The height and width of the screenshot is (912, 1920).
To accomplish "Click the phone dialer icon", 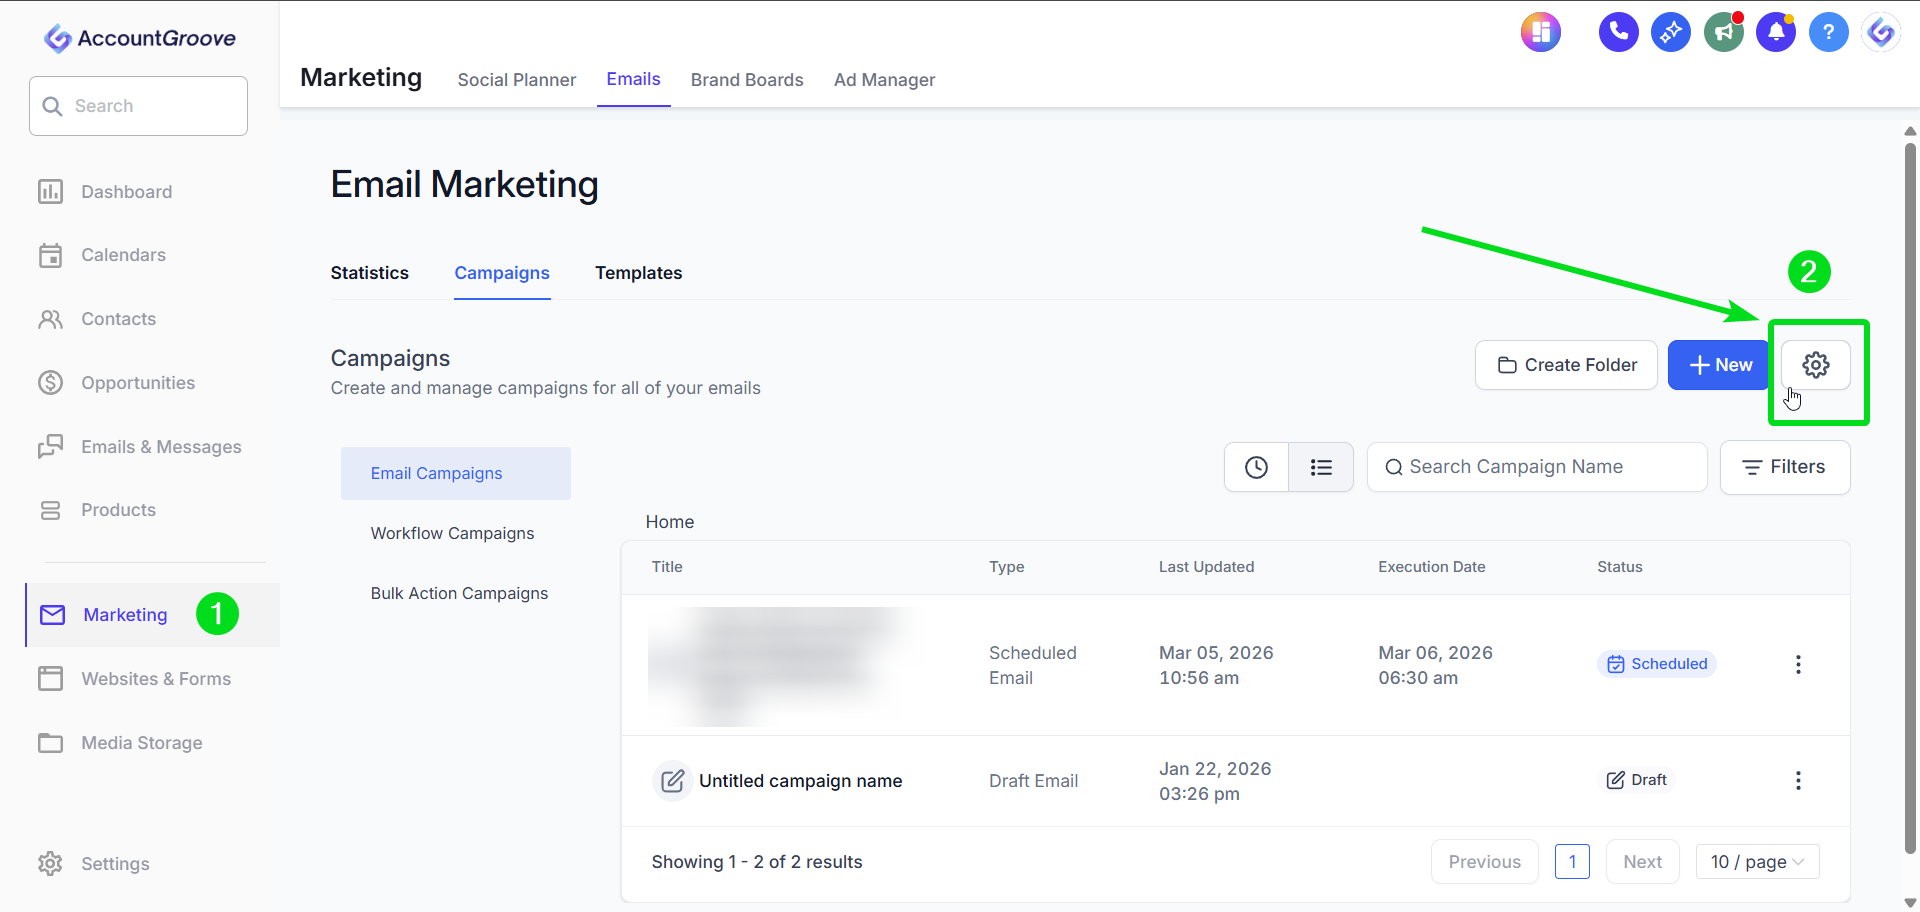I will tap(1618, 33).
